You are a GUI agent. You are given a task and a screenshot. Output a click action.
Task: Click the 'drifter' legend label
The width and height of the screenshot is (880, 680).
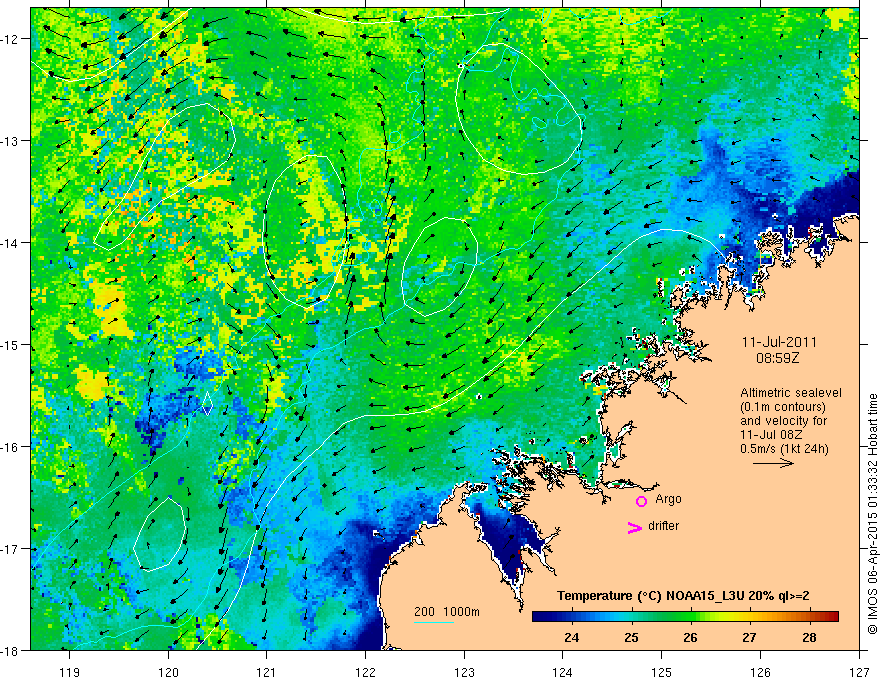point(663,526)
